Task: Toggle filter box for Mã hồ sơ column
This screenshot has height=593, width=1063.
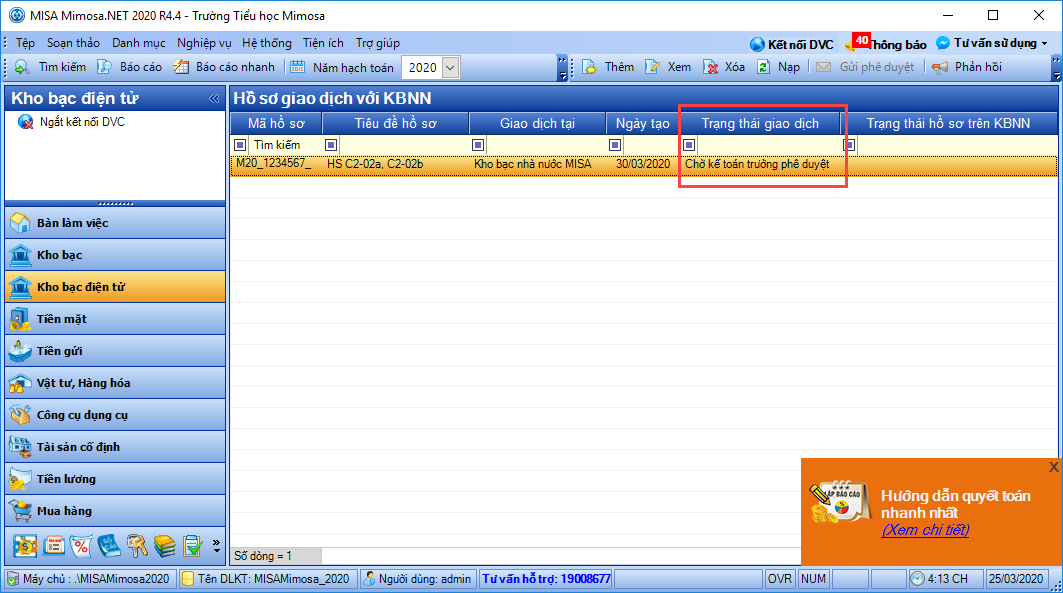Action: pyautogui.click(x=240, y=145)
